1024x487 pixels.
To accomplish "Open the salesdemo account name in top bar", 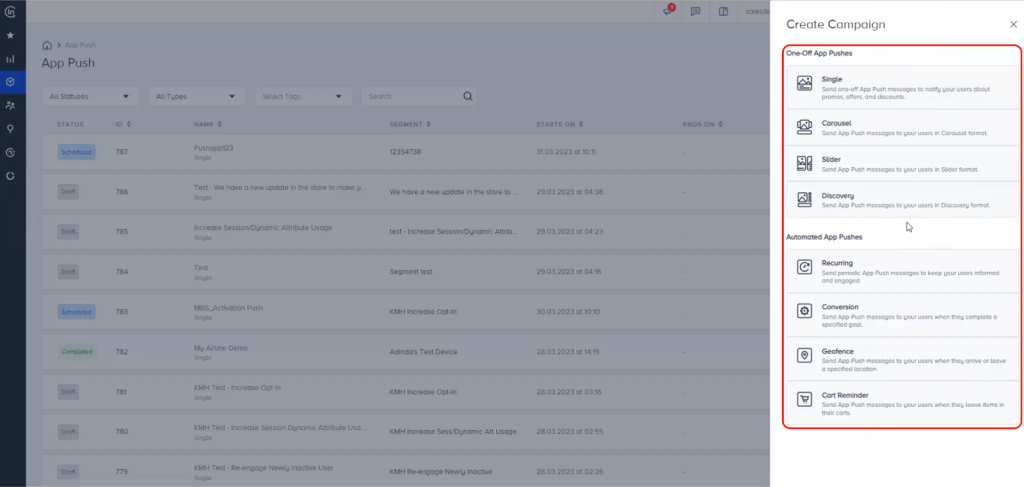I will [758, 11].
